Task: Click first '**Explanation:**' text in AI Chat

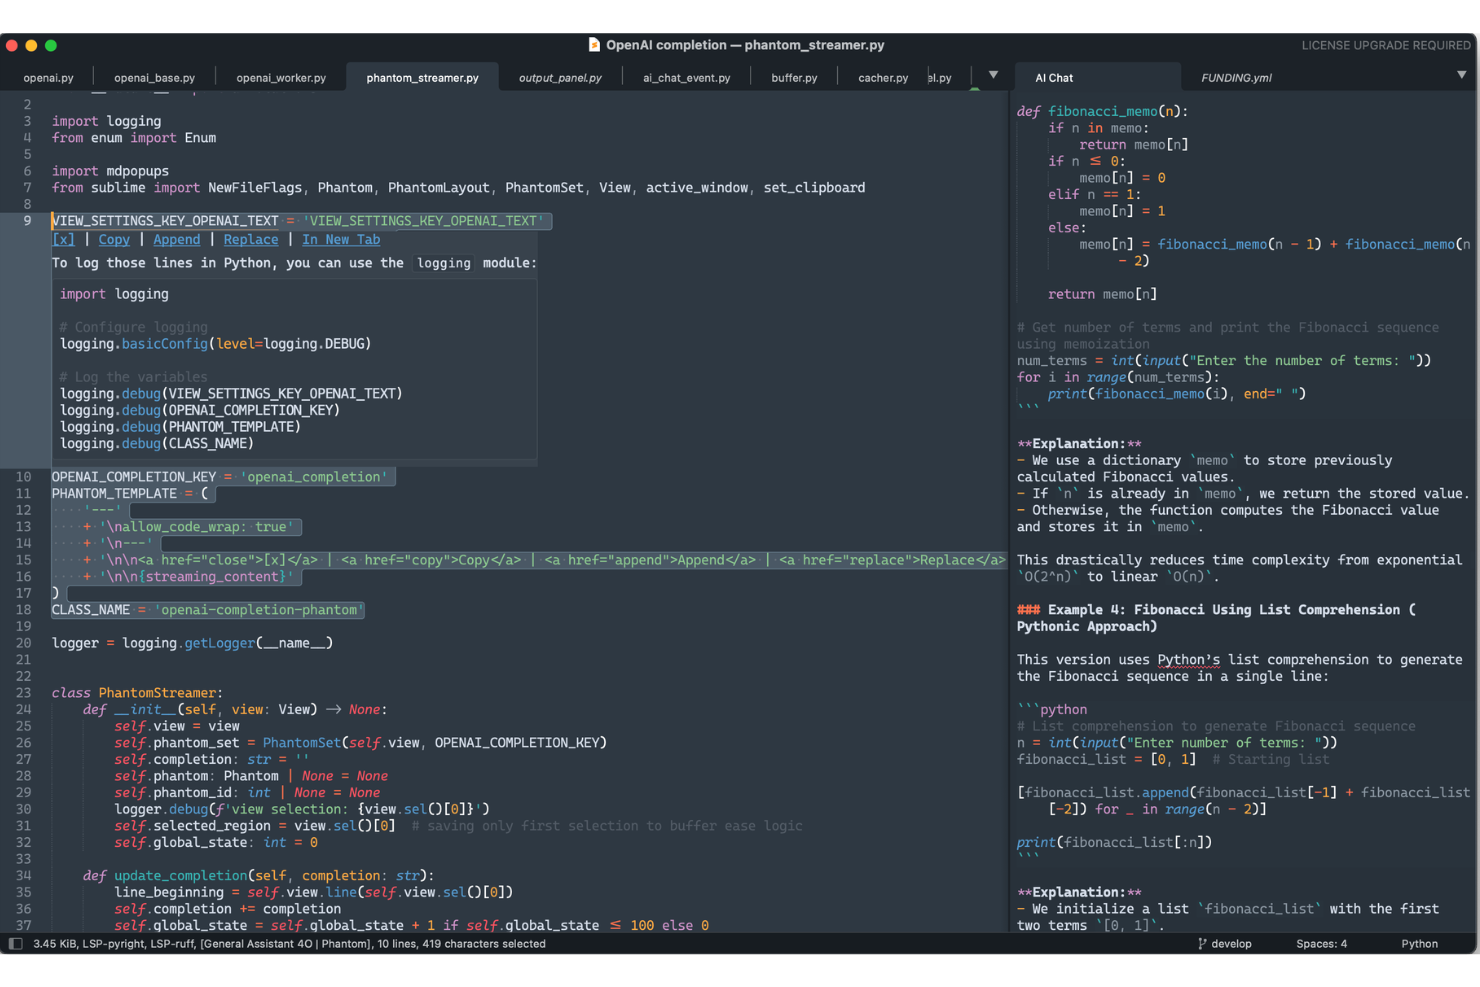Action: tap(1079, 443)
